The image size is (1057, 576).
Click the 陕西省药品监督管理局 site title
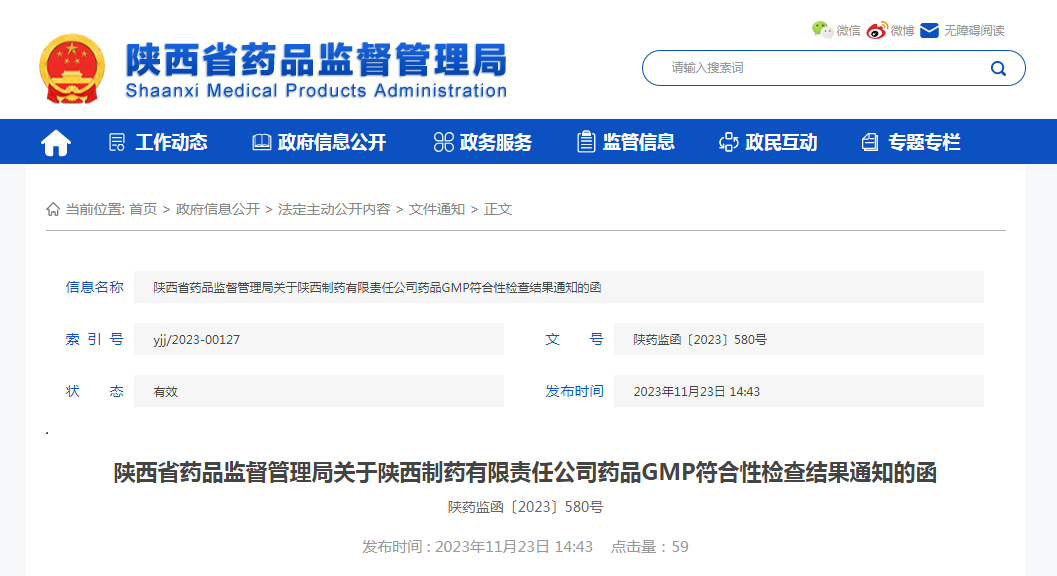(x=316, y=59)
